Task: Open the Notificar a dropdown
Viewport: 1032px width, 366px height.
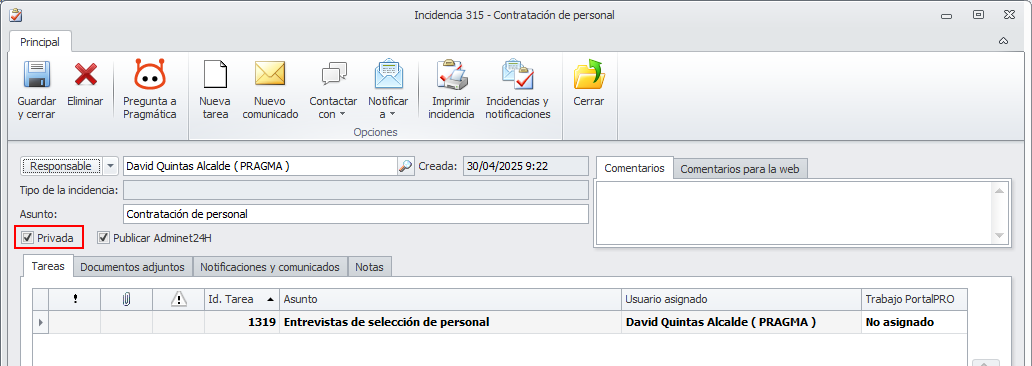Action: point(388,90)
